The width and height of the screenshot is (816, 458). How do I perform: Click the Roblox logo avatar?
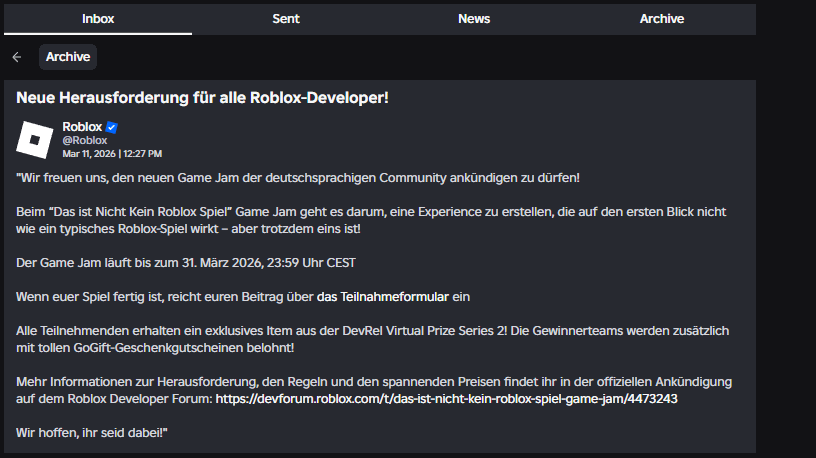[x=35, y=139]
